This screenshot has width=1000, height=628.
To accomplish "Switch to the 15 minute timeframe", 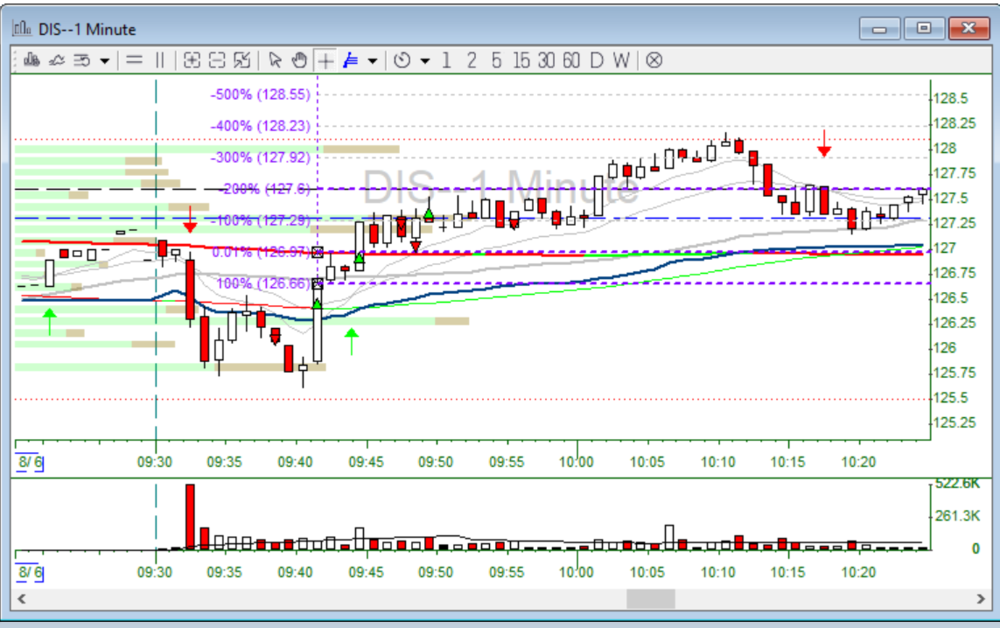I will point(521,60).
